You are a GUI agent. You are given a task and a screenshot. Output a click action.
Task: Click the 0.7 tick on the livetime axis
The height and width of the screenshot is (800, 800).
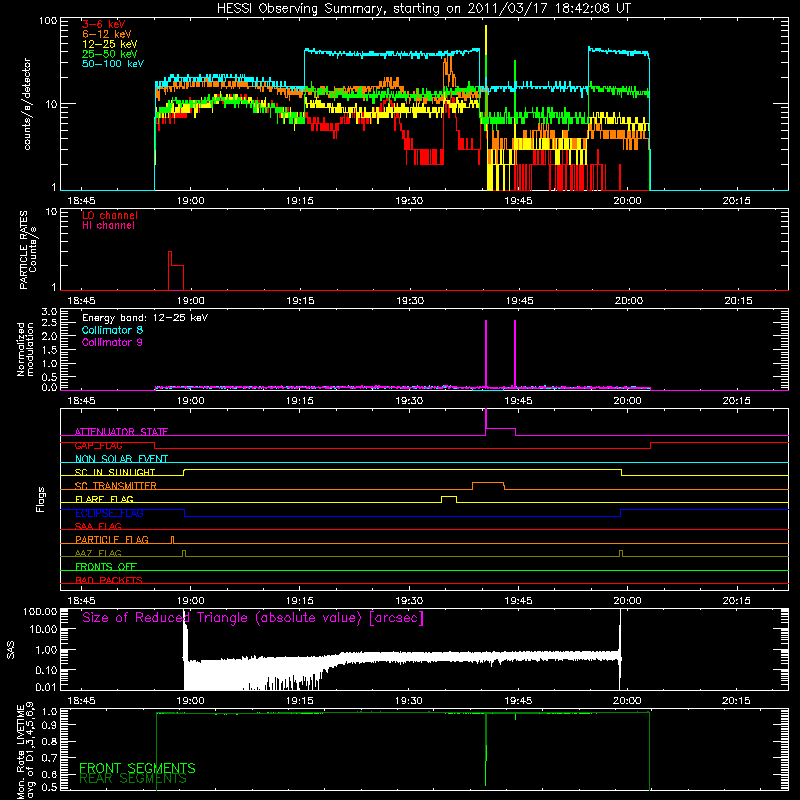click(x=49, y=758)
